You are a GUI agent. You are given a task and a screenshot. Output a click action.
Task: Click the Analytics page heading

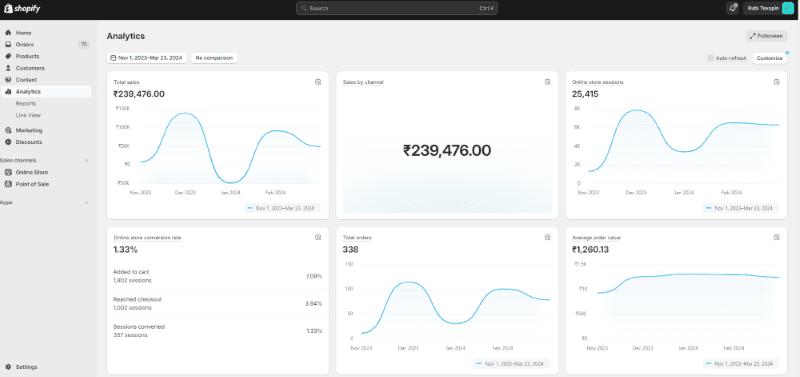tap(126, 36)
